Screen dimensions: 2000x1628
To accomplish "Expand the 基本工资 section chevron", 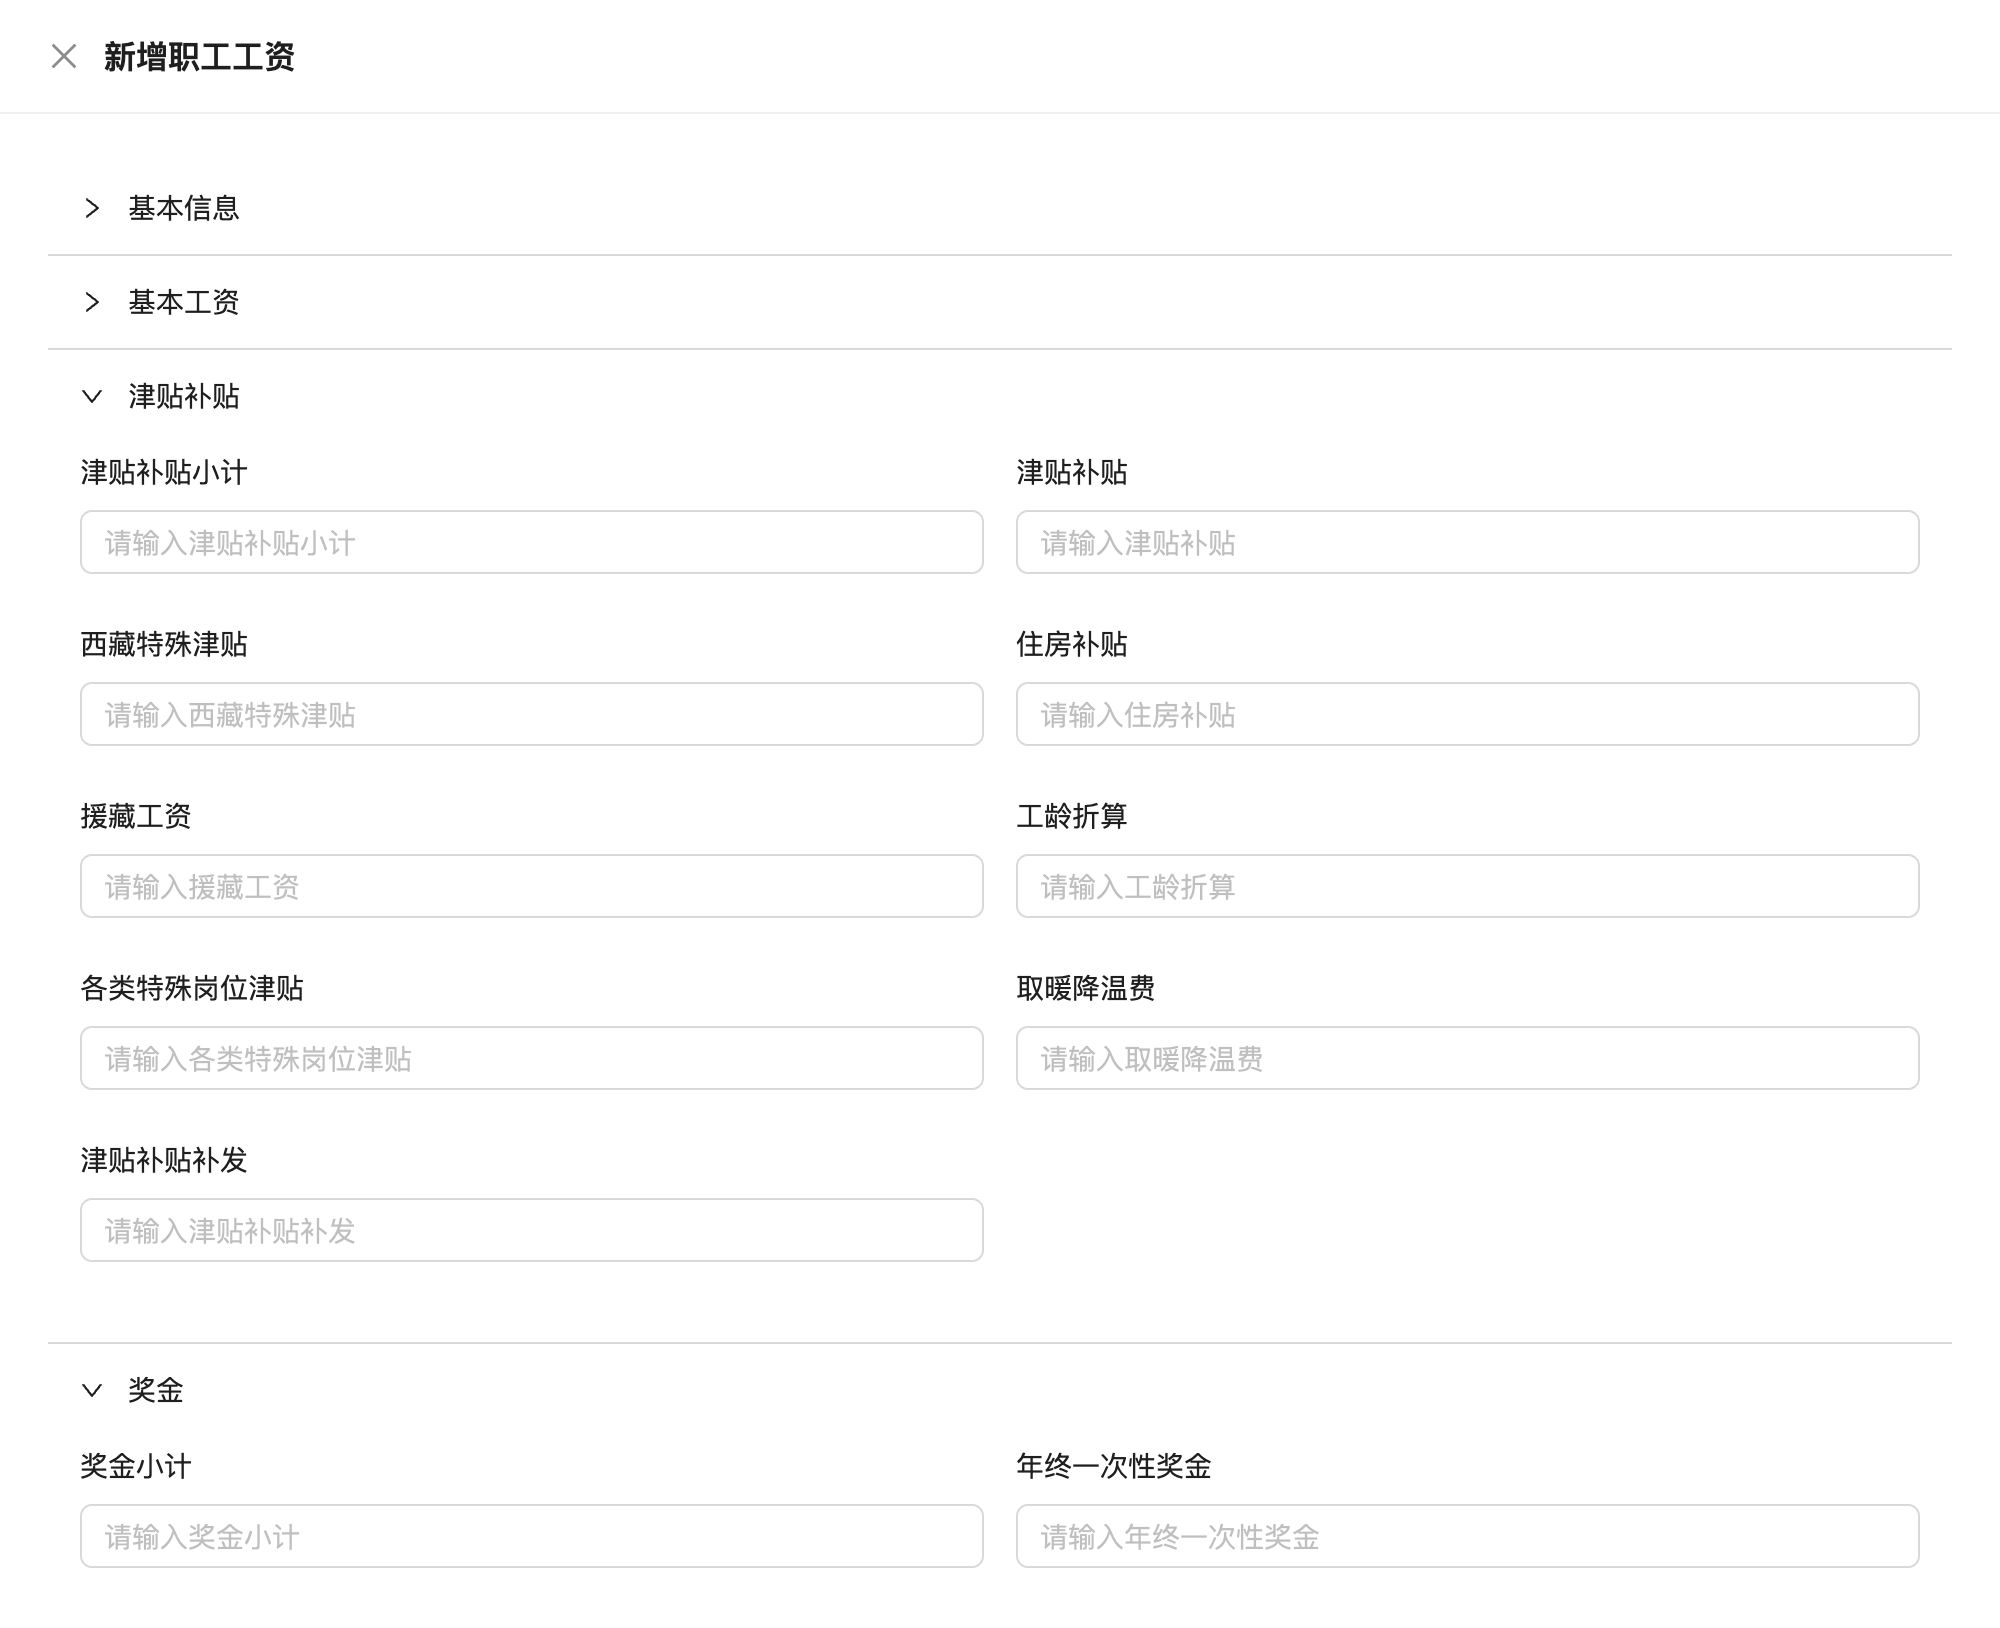I will 92,302.
